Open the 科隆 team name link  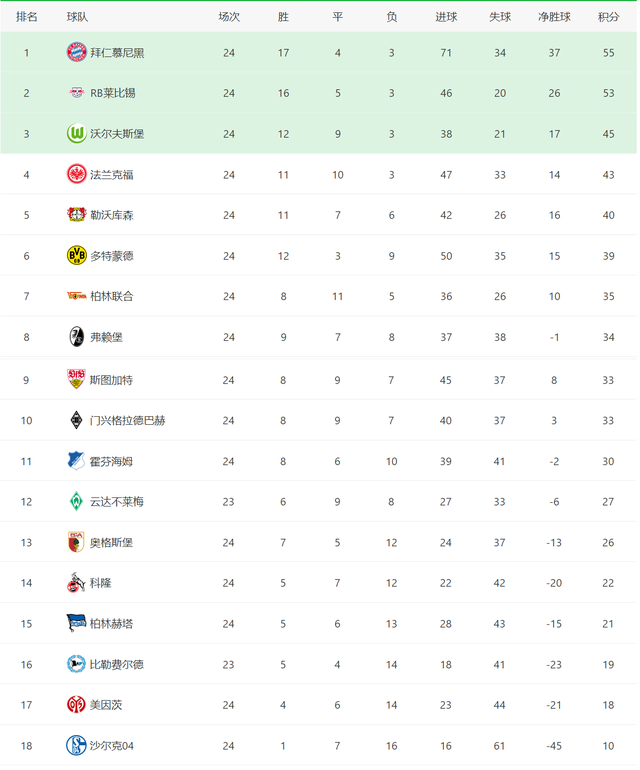point(100,583)
